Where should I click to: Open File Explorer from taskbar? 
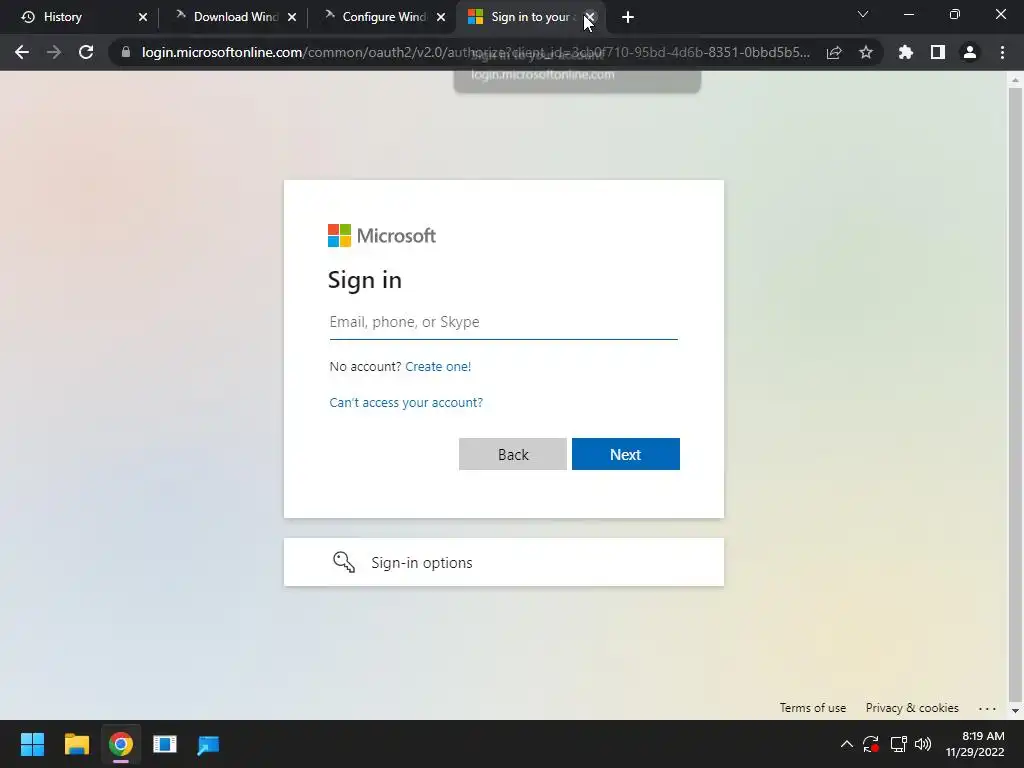[x=76, y=744]
